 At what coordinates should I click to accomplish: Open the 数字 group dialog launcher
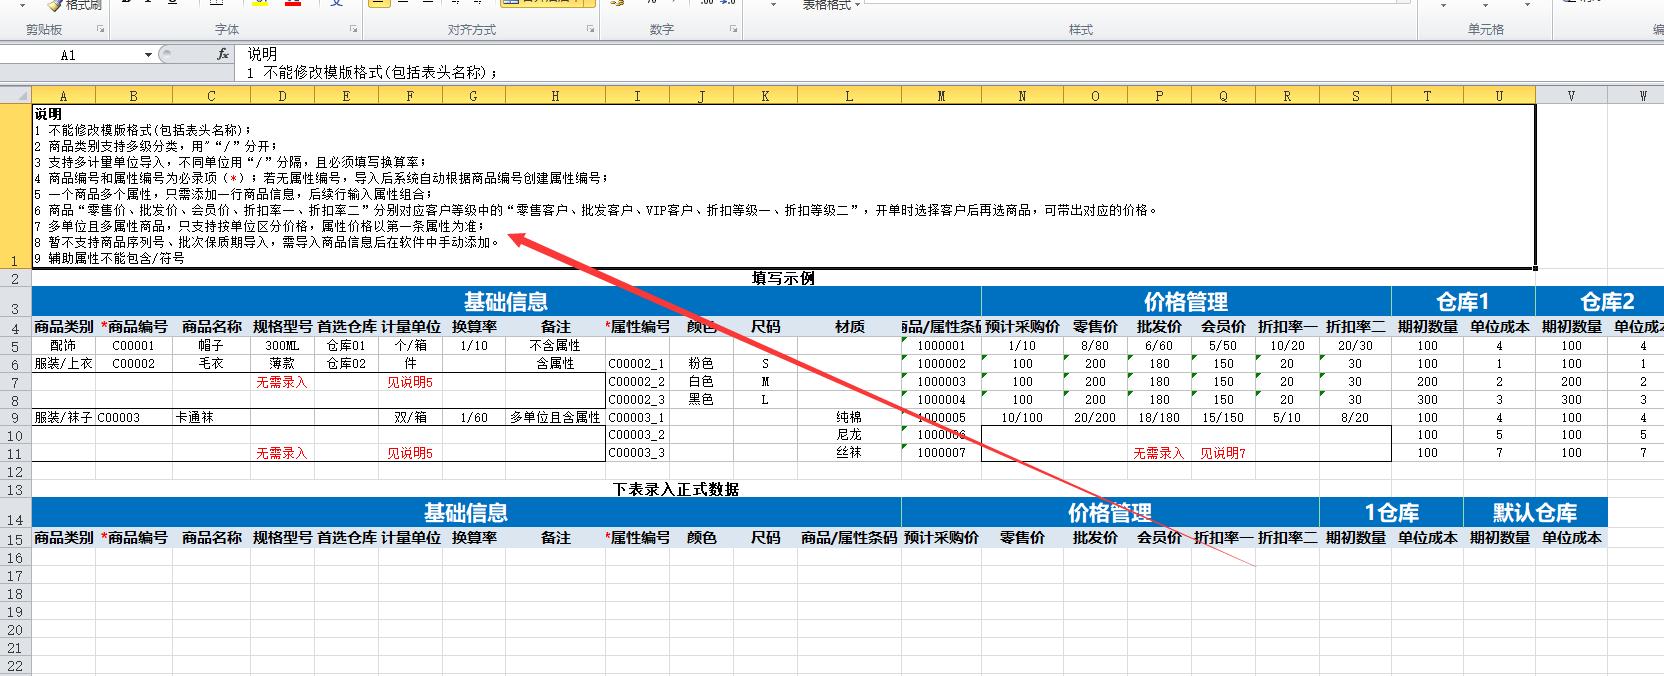click(732, 30)
